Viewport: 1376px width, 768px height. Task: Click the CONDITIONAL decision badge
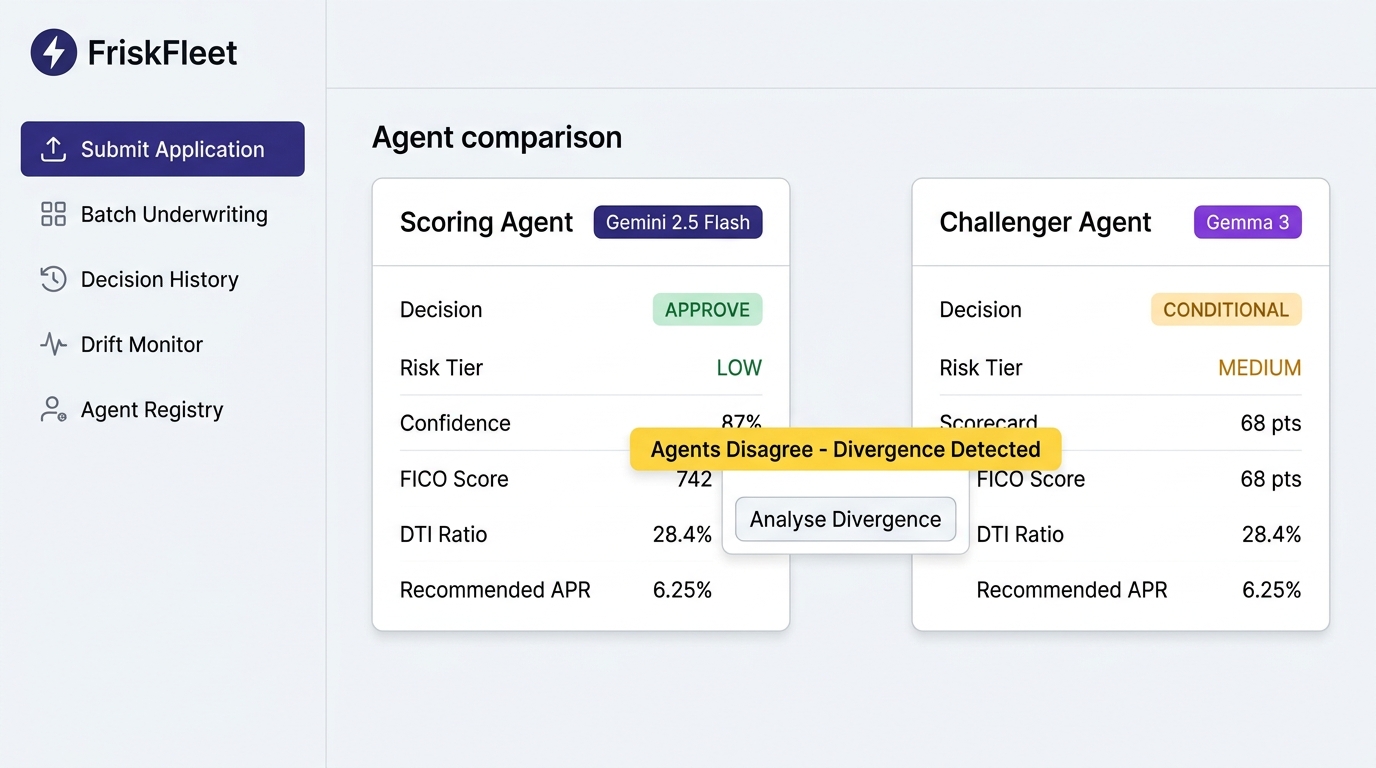click(1226, 310)
